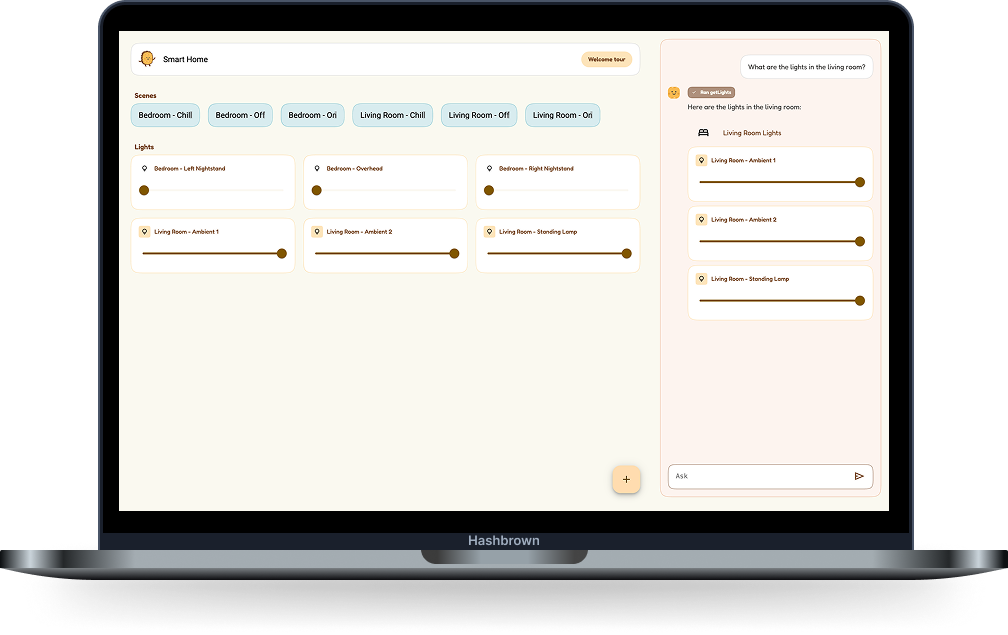Click lightbulb icon on Living Room - Ambient 1 chat card
Image resolution: width=1008 pixels, height=635 pixels.
[700, 159]
